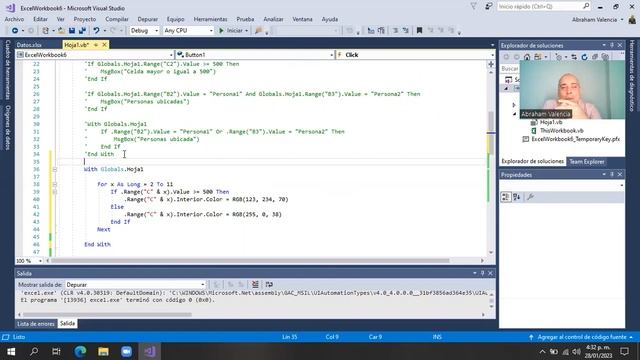This screenshot has height=360, width=640.
Task: Click the comment selected lines icon
Action: [395, 31]
